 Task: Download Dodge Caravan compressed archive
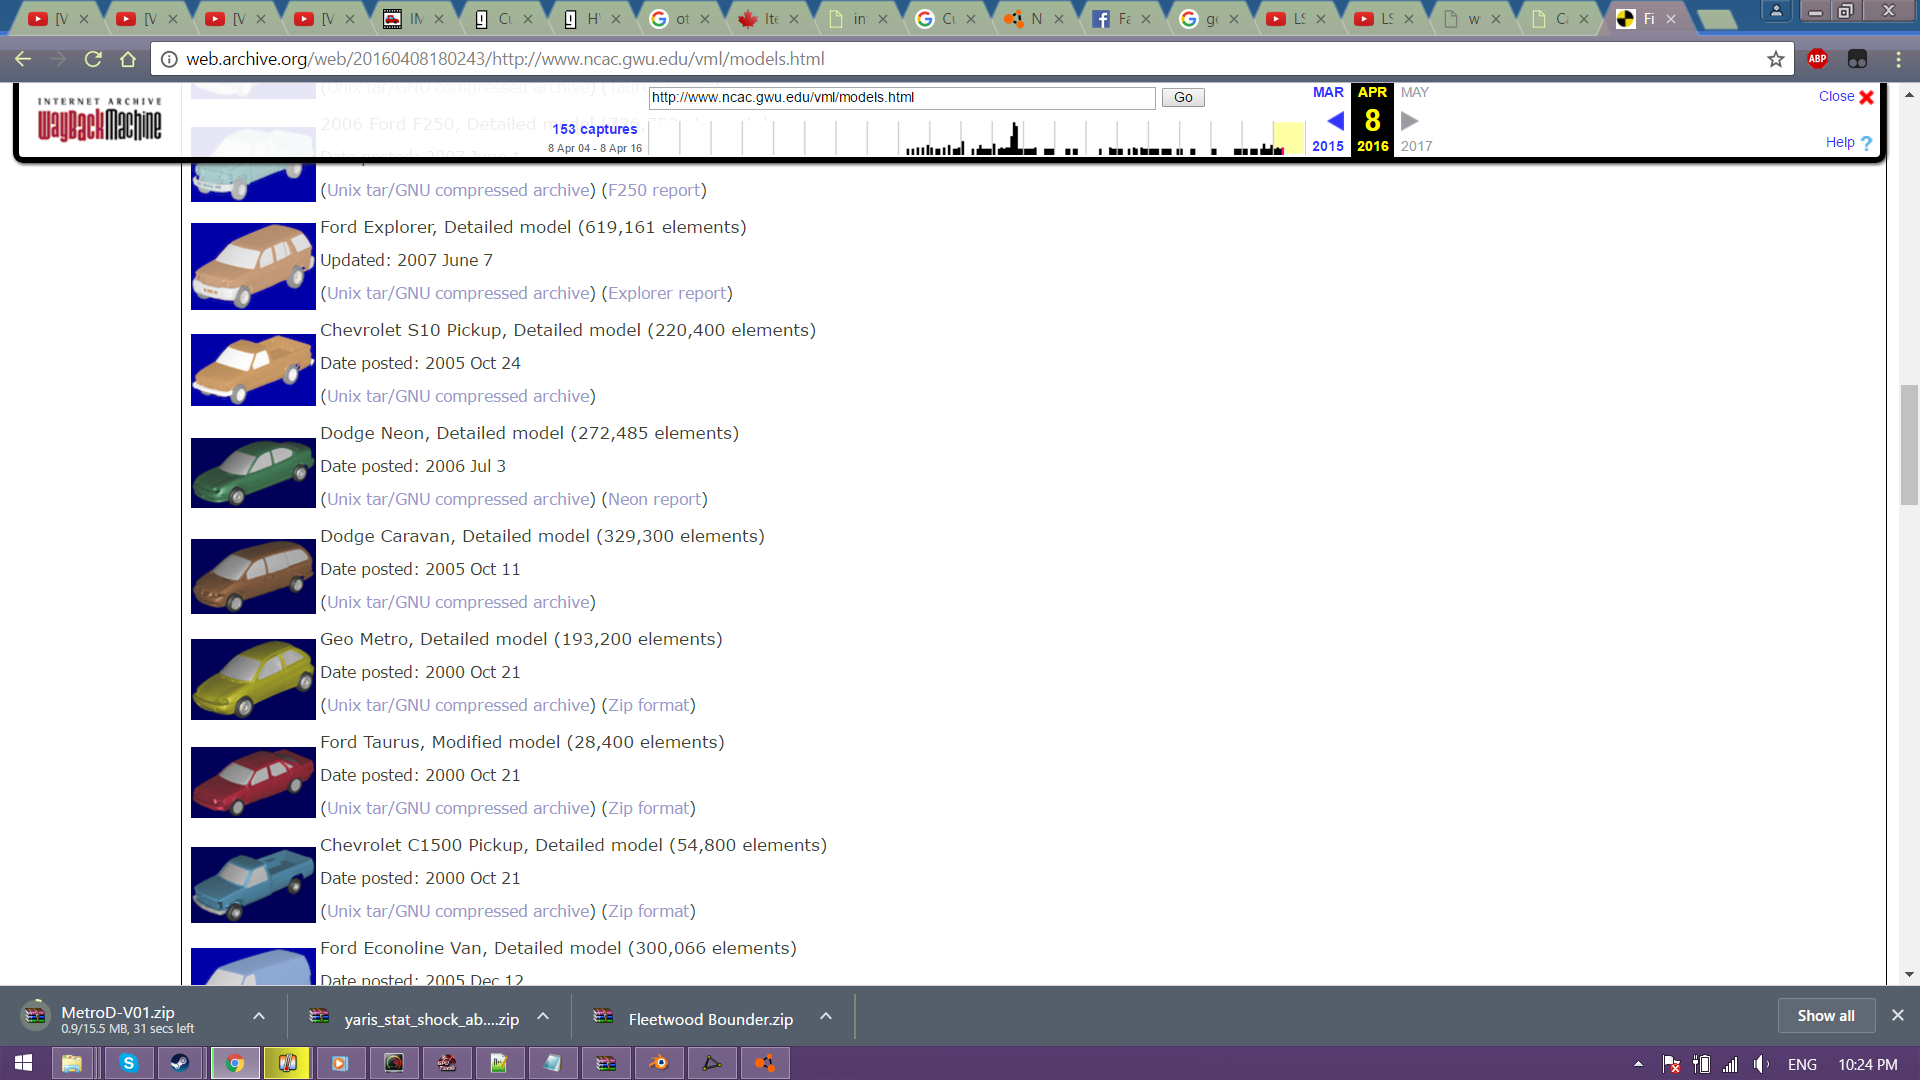pos(458,602)
